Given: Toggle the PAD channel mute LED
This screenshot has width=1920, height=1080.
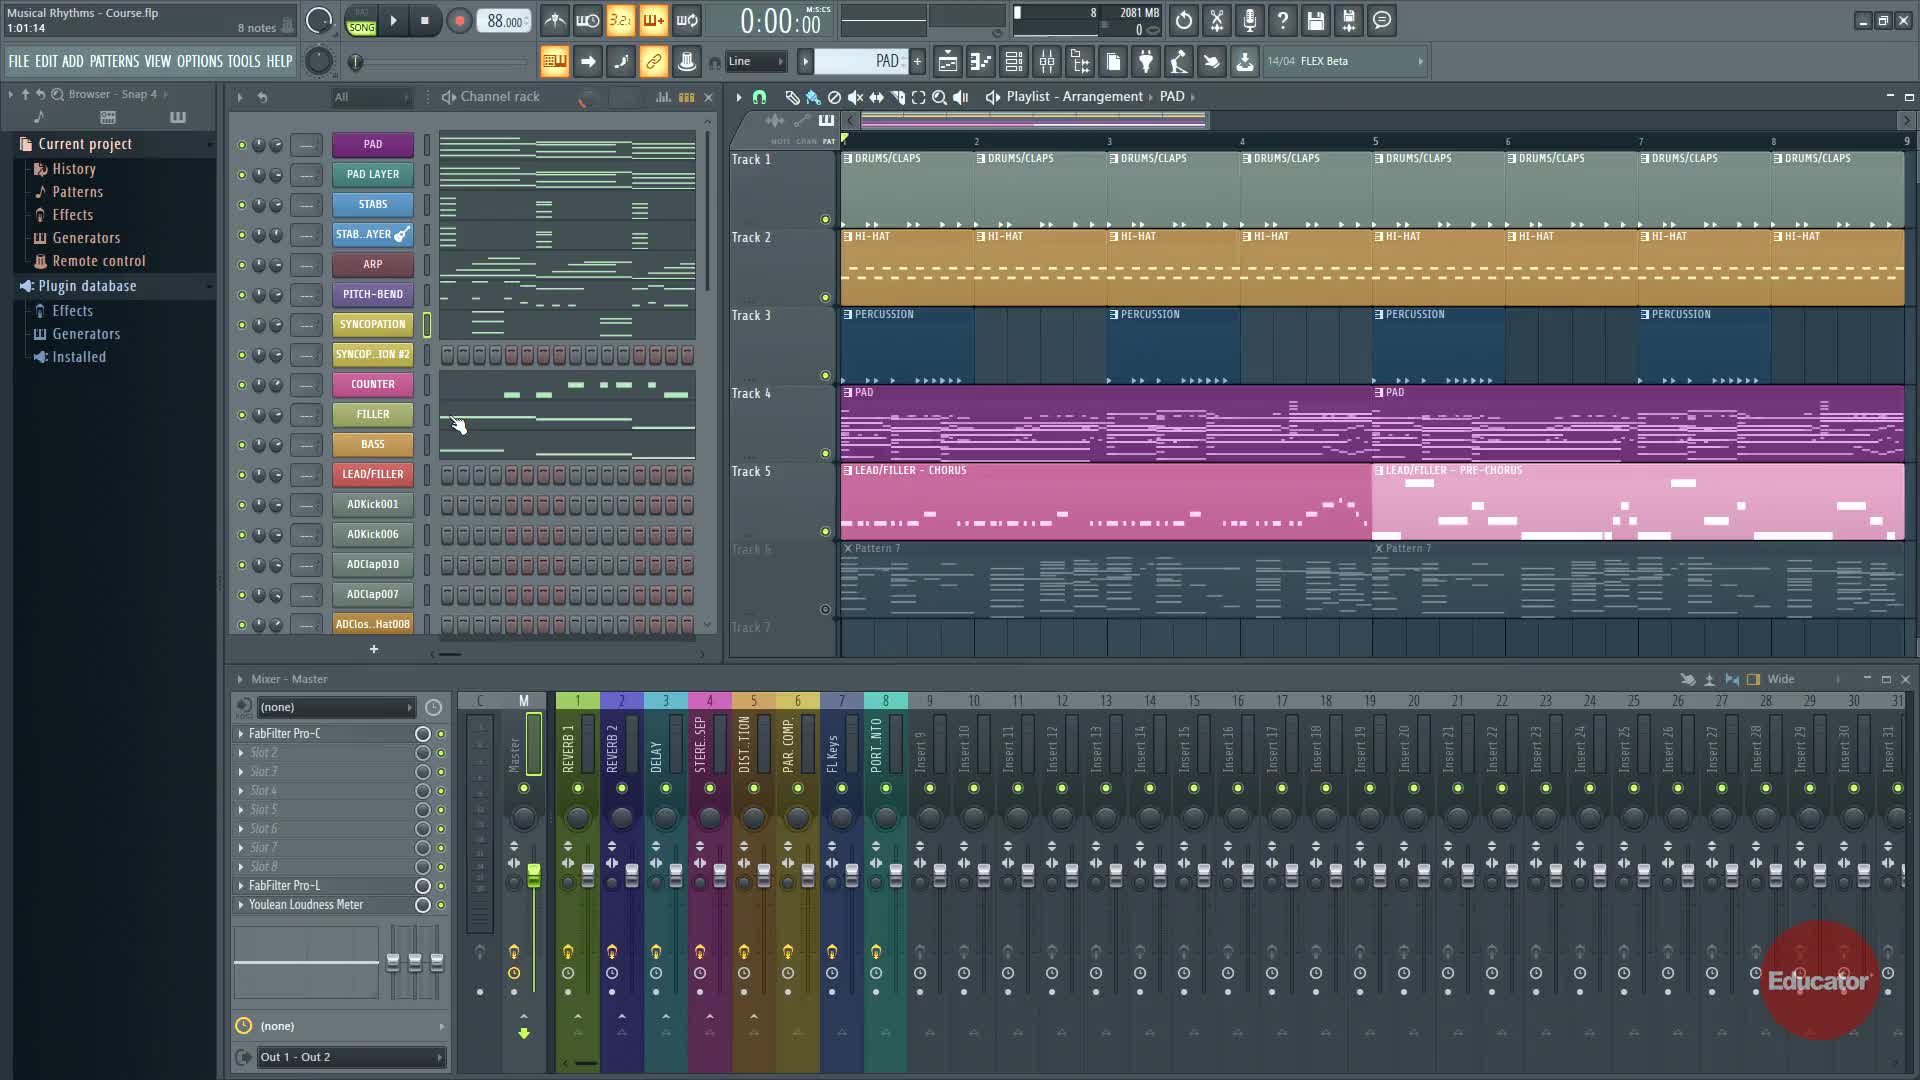Looking at the screenshot, I should click(241, 145).
